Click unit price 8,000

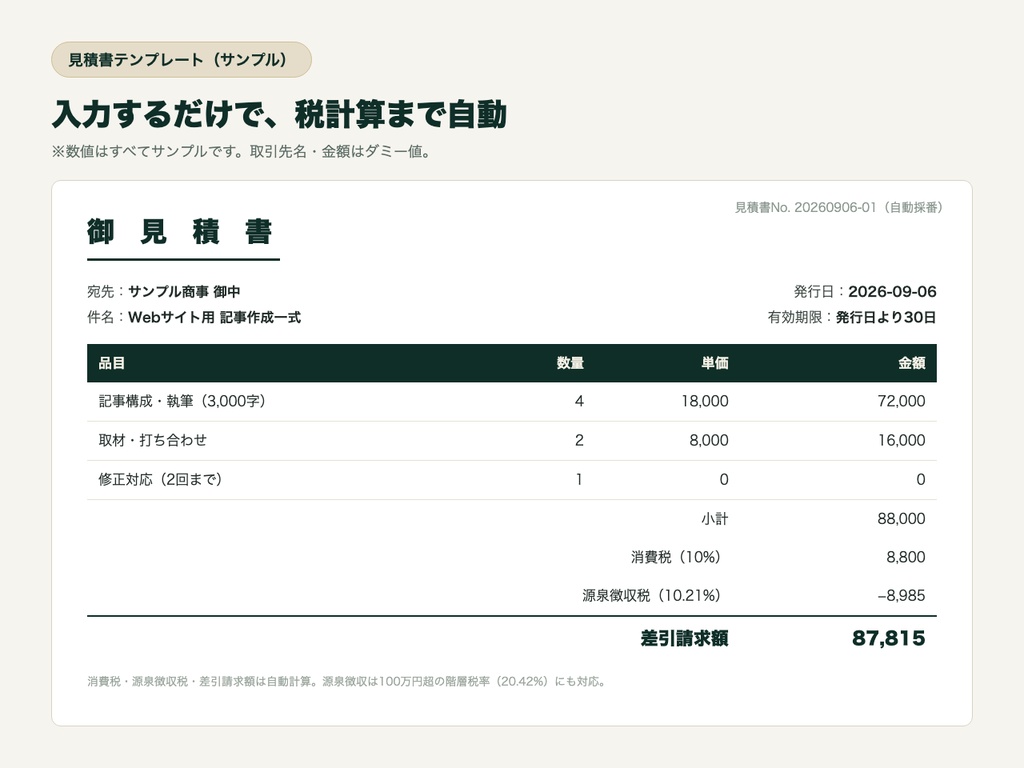coord(709,440)
